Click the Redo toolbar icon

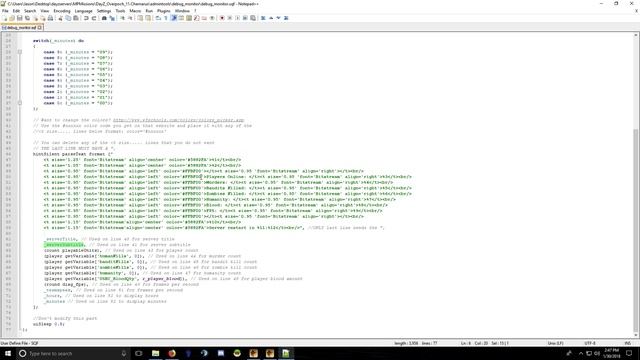[94, 18]
